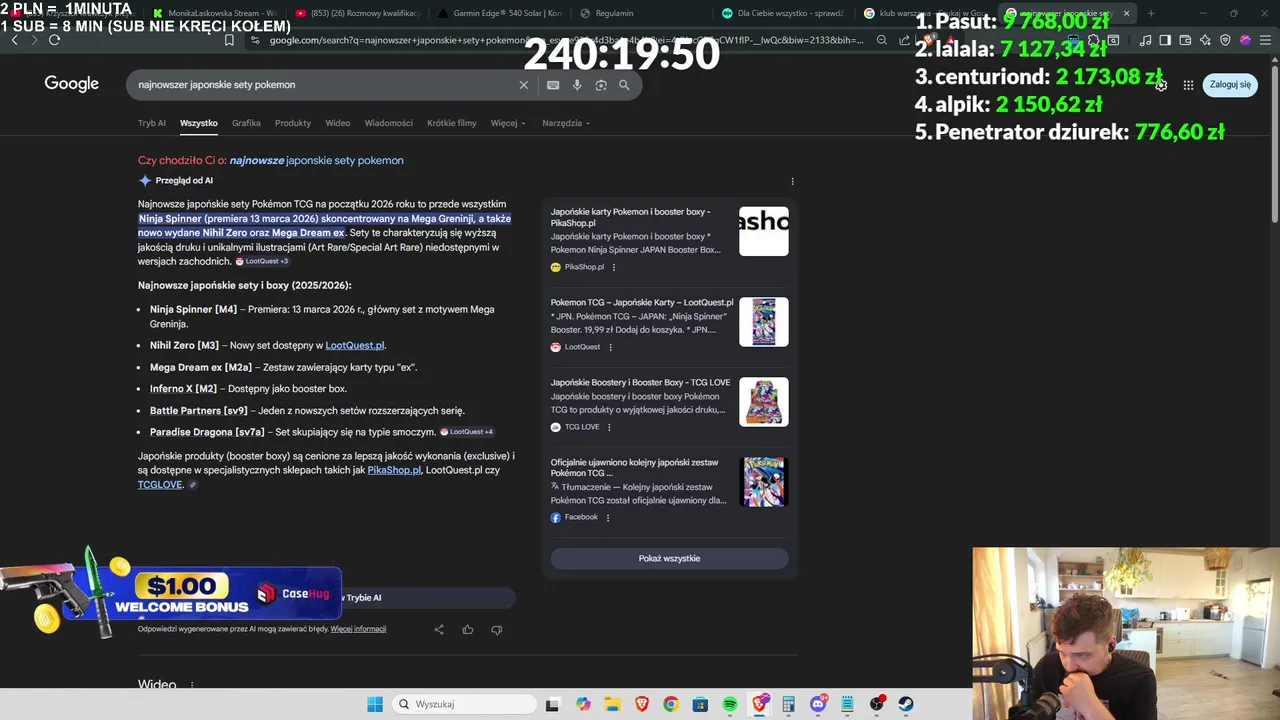Open Microsoft Store from taskbar

(x=700, y=704)
